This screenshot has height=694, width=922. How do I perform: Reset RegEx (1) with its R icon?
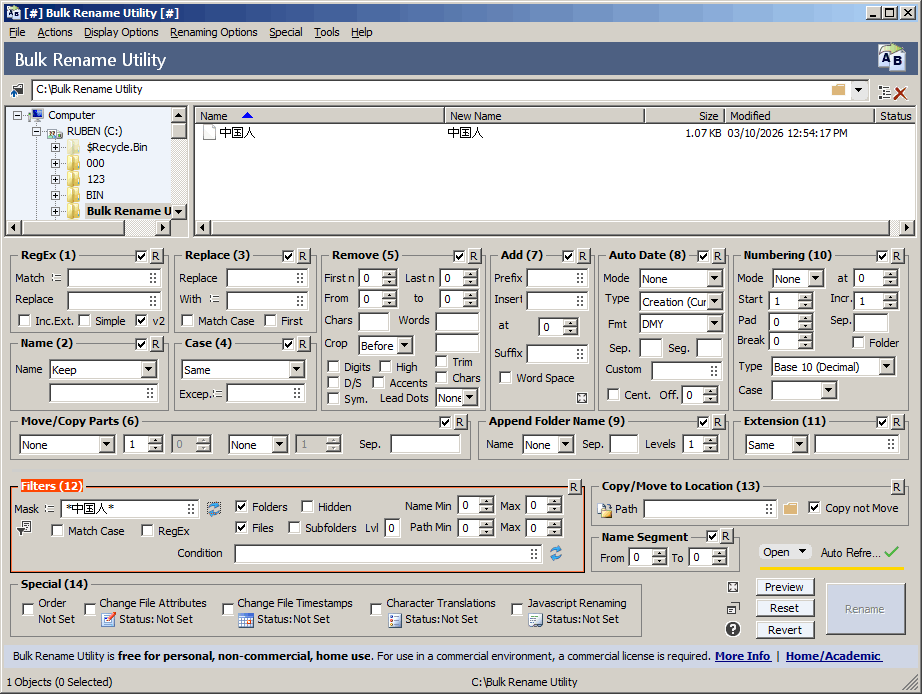coord(156,256)
